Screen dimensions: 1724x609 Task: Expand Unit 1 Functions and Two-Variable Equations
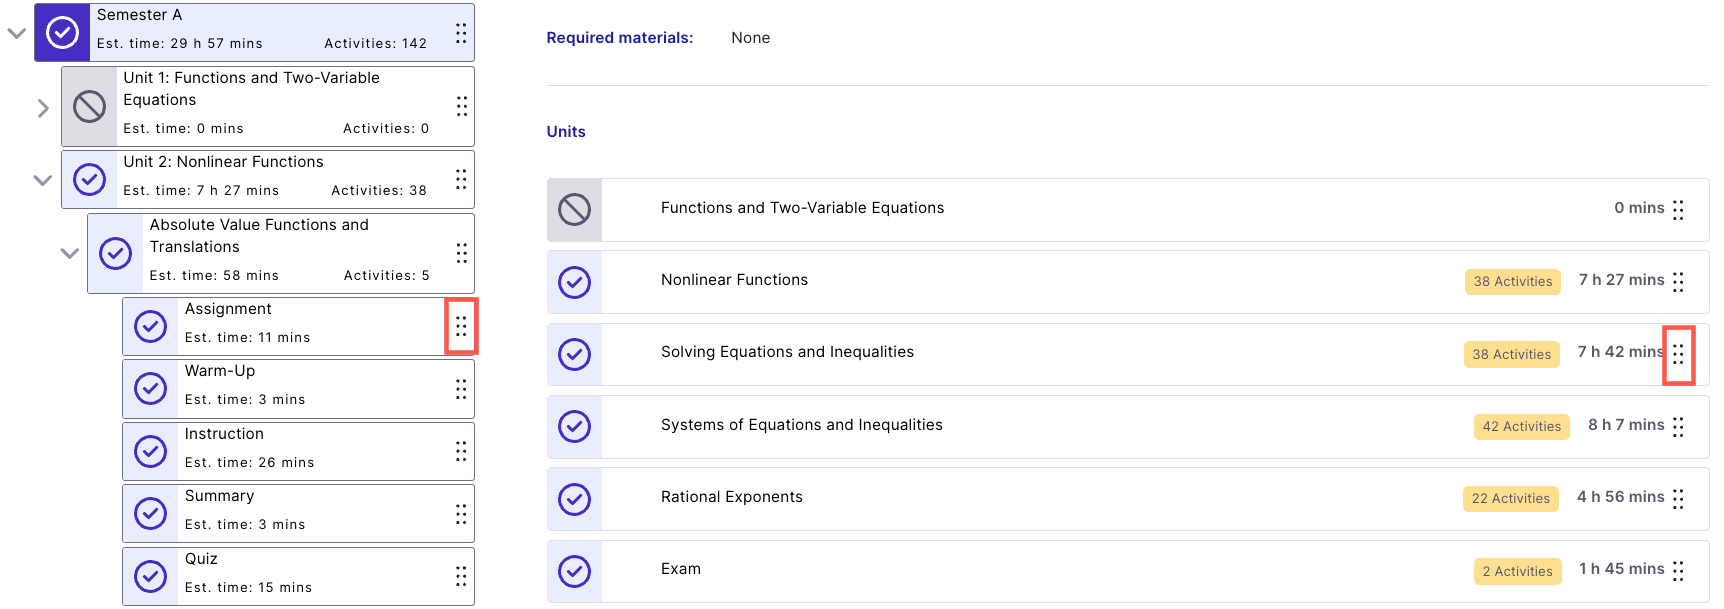click(x=43, y=108)
